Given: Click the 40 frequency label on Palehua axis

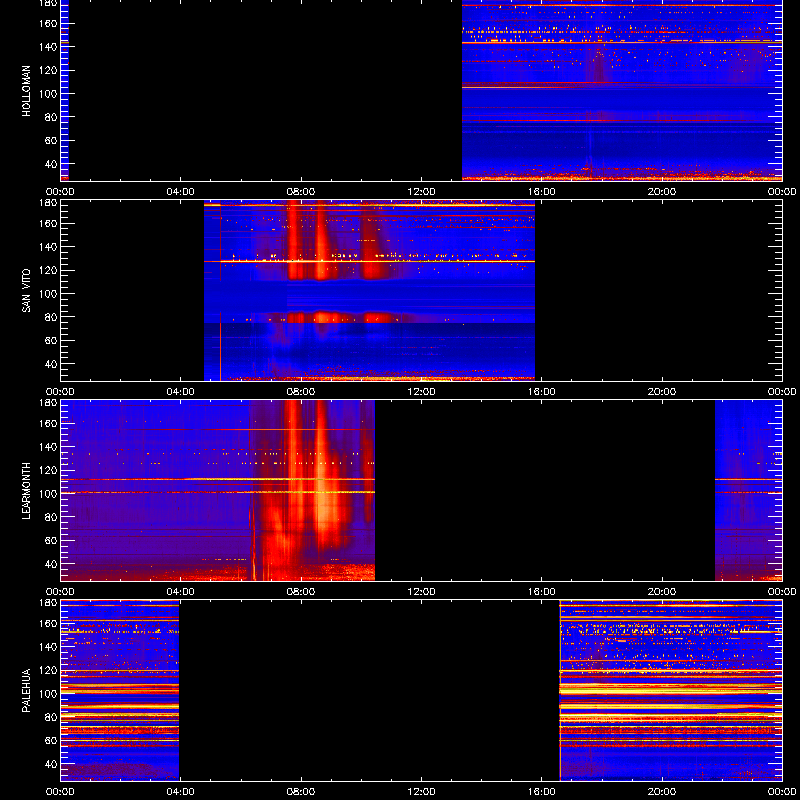Looking at the screenshot, I should [52, 764].
